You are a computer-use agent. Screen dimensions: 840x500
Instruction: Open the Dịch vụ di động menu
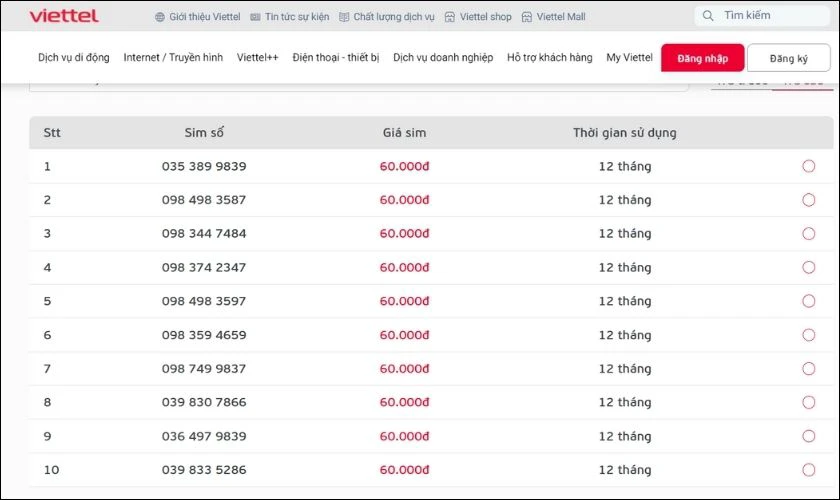coord(73,57)
